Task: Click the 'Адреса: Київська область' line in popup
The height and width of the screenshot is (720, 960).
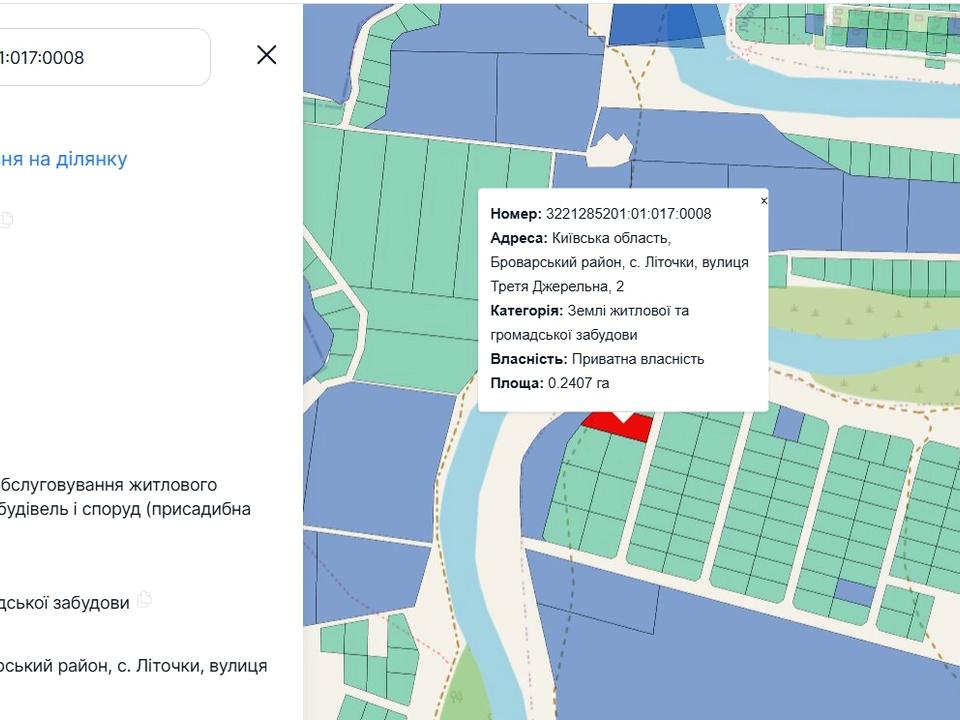Action: point(580,238)
